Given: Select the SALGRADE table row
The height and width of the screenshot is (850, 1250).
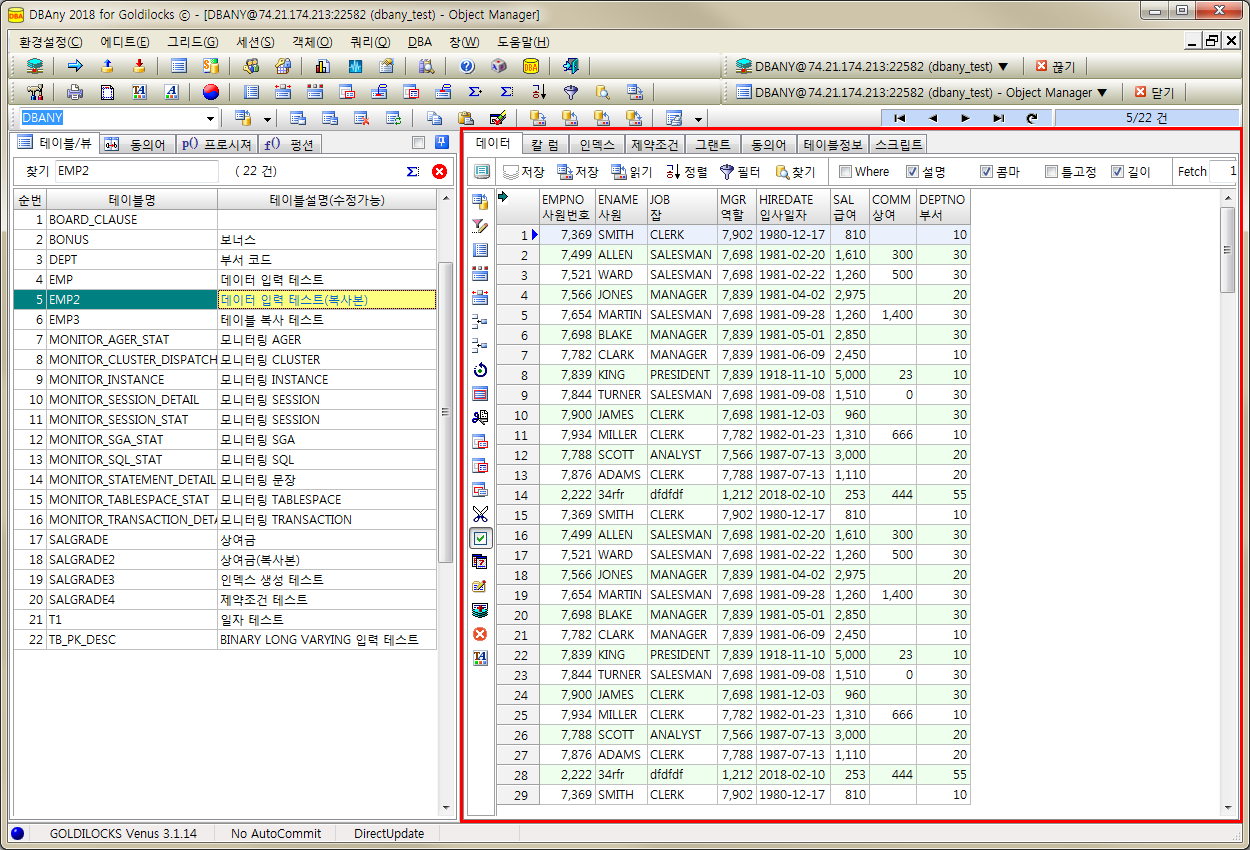Looking at the screenshot, I should (x=225, y=540).
